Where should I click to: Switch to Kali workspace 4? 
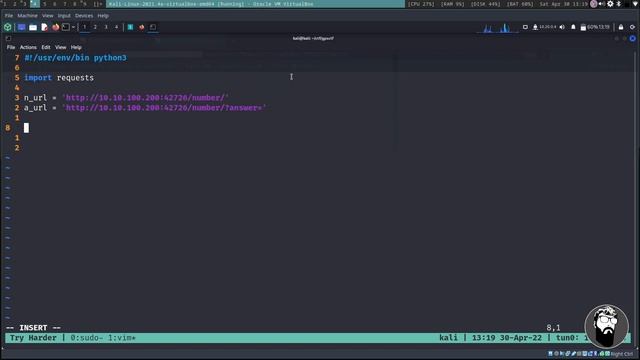[116, 27]
